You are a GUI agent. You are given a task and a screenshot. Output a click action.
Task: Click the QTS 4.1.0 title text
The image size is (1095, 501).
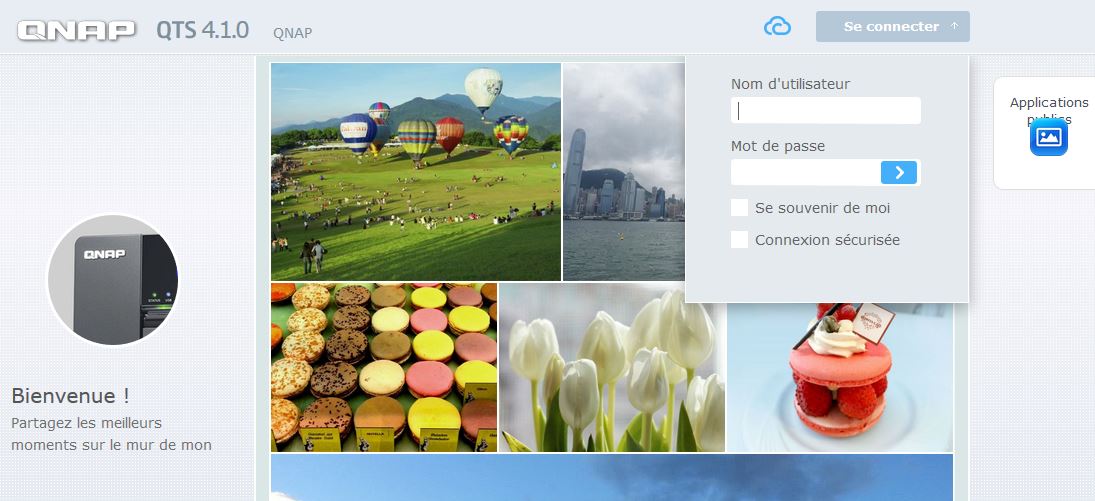pyautogui.click(x=203, y=30)
